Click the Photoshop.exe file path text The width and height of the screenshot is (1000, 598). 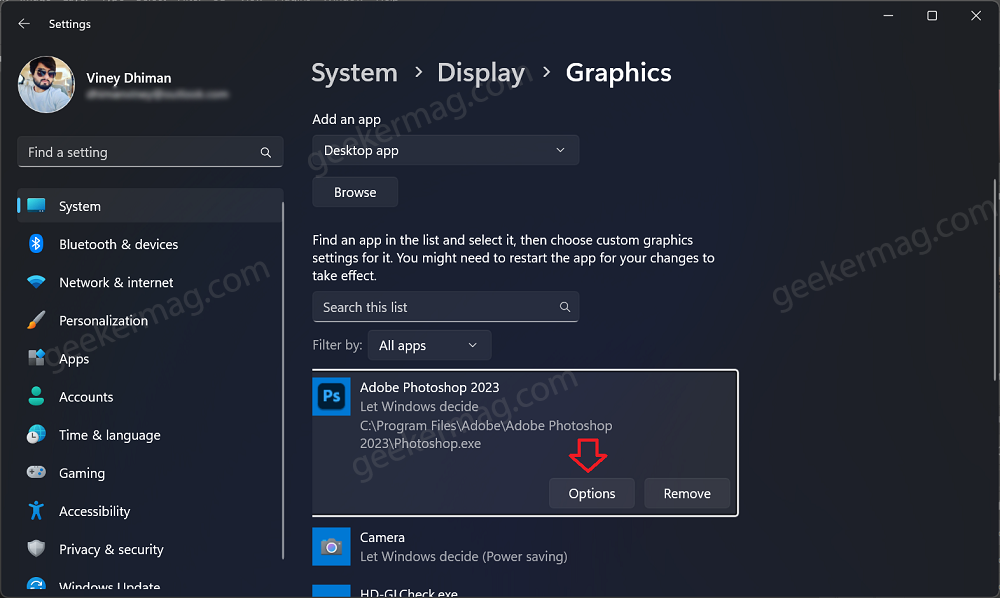486,434
